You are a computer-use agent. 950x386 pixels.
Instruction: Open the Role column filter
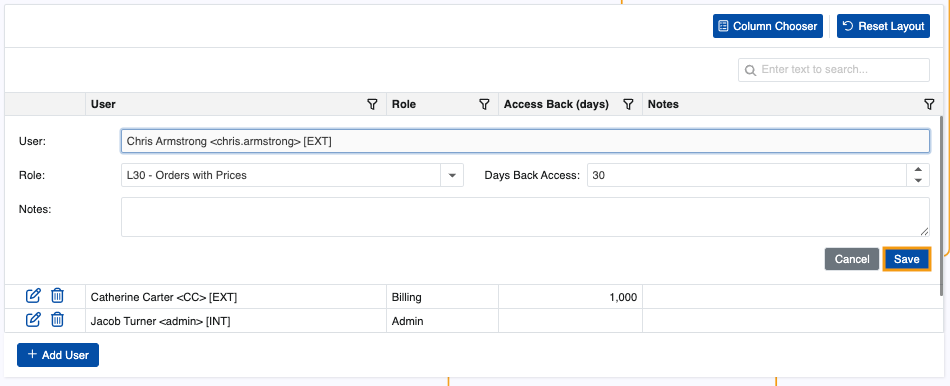tap(484, 104)
